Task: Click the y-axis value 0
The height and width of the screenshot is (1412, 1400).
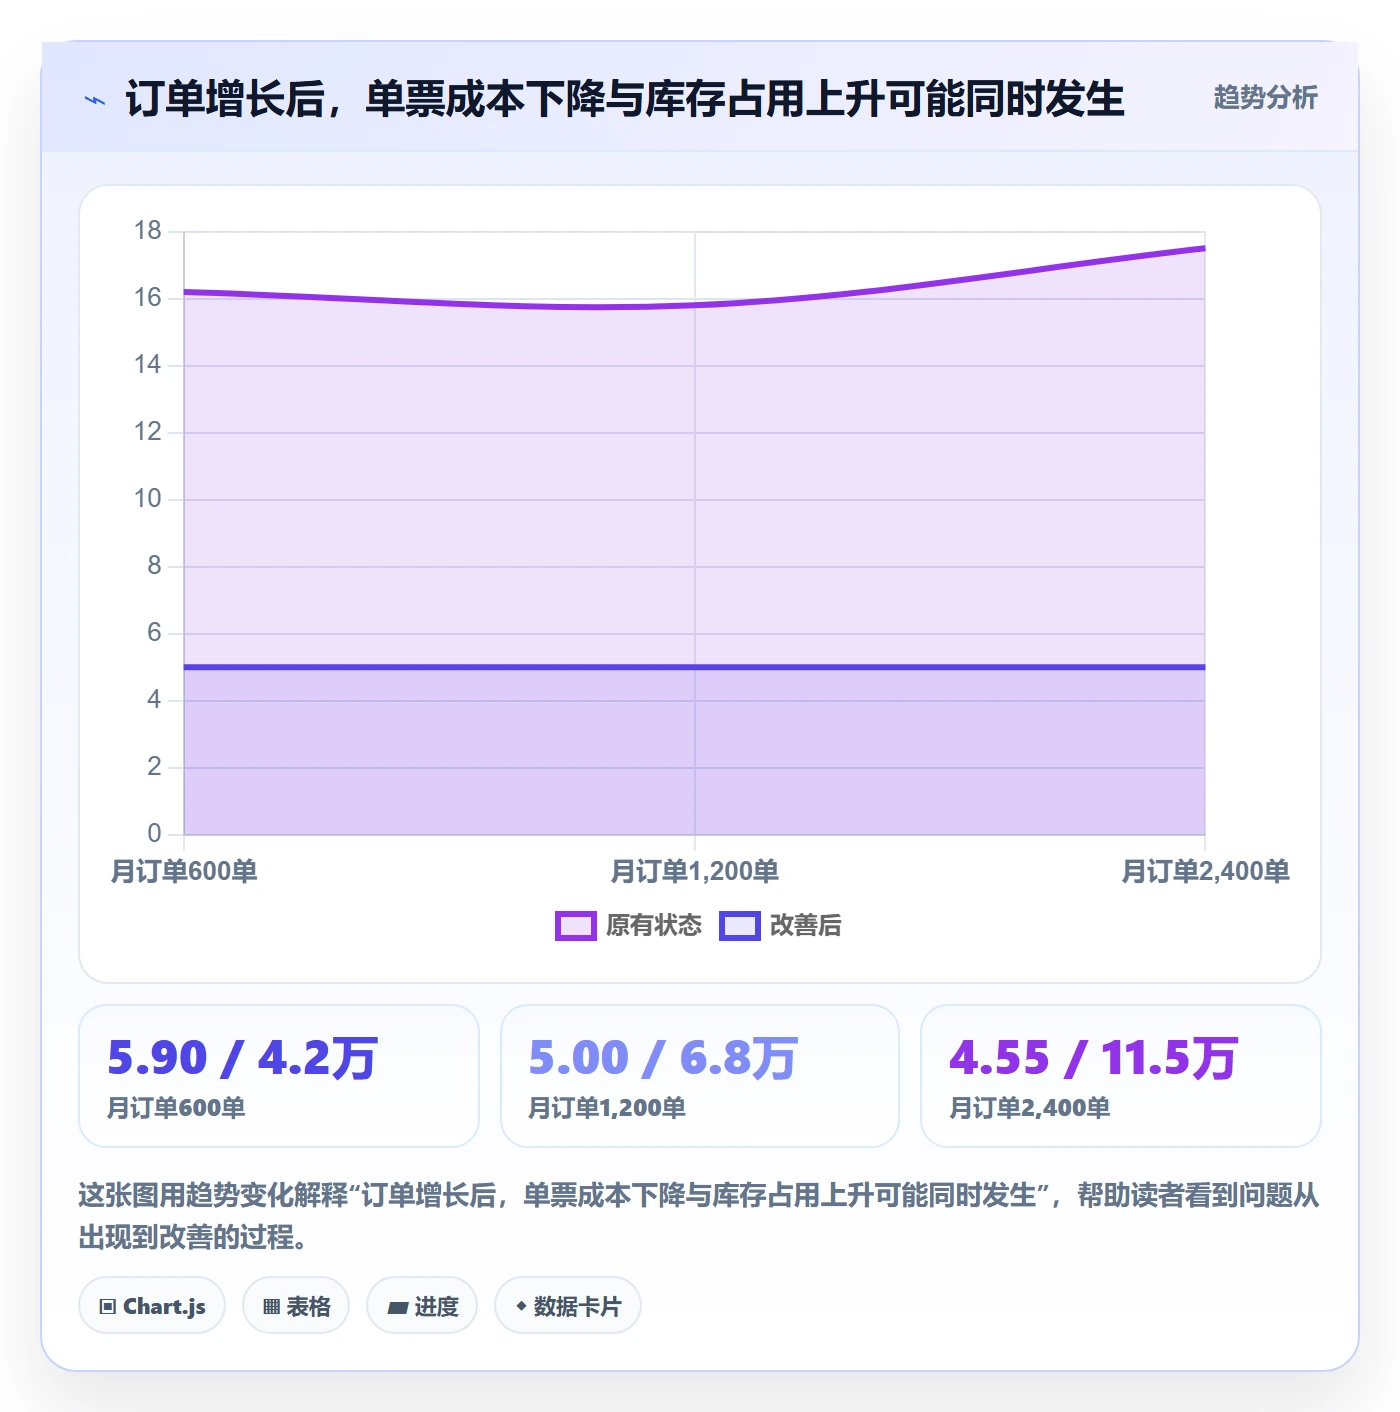Action: pyautogui.click(x=154, y=833)
